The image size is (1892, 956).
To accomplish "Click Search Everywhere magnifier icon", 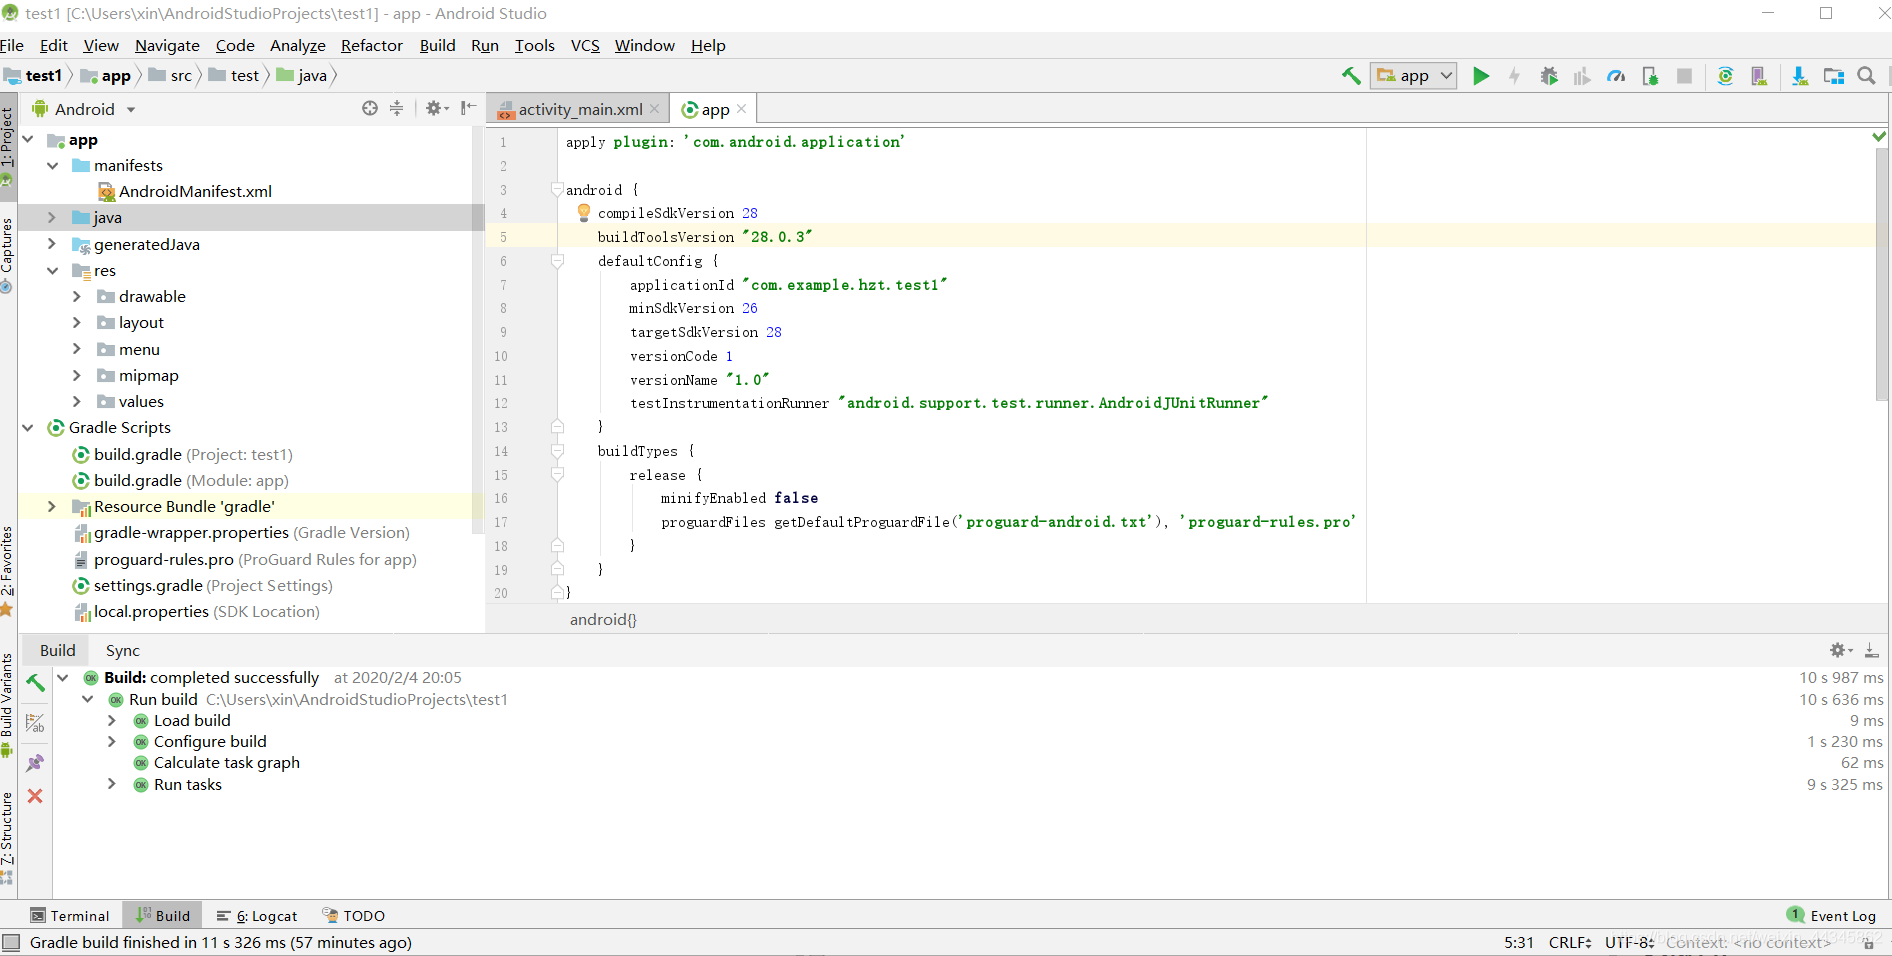I will pyautogui.click(x=1866, y=76).
